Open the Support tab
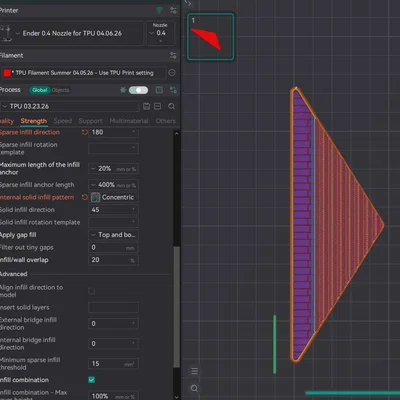The height and width of the screenshot is (400, 400). pyautogui.click(x=90, y=121)
